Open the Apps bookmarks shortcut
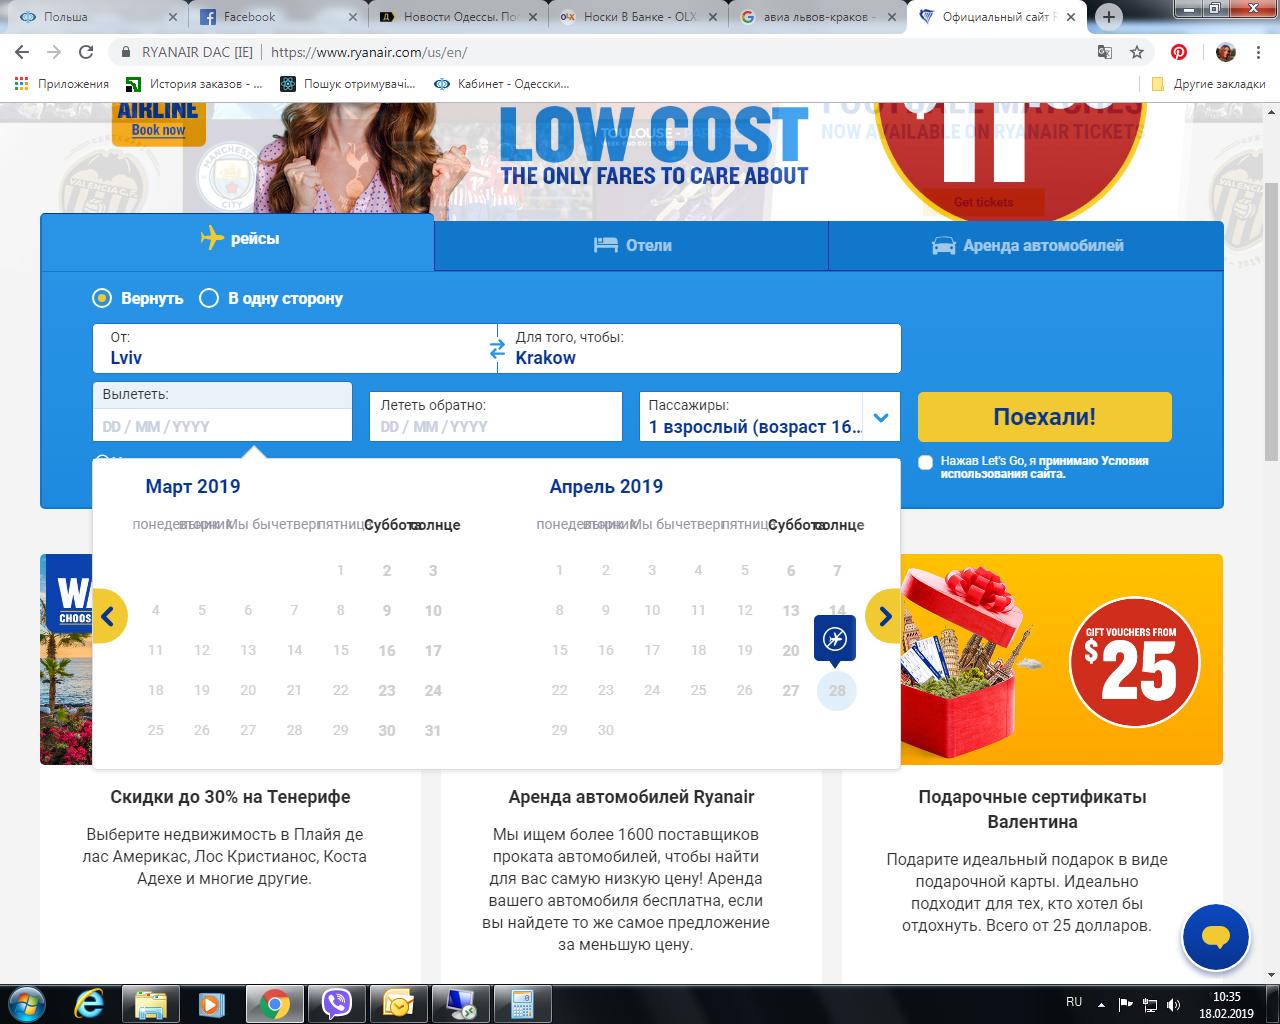The height and width of the screenshot is (1024, 1280). [x=62, y=84]
